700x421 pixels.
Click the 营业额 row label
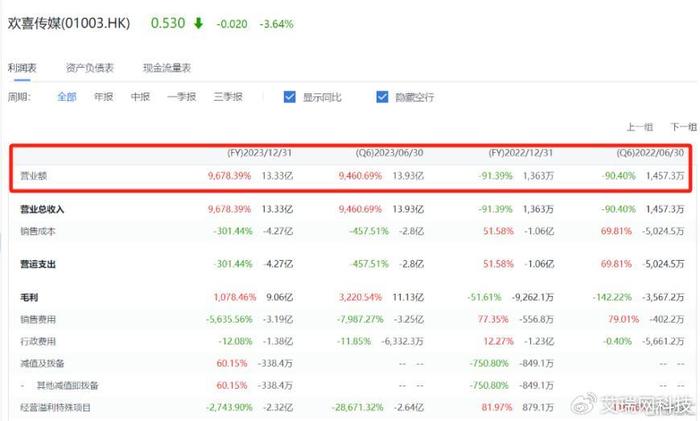pyautogui.click(x=33, y=176)
